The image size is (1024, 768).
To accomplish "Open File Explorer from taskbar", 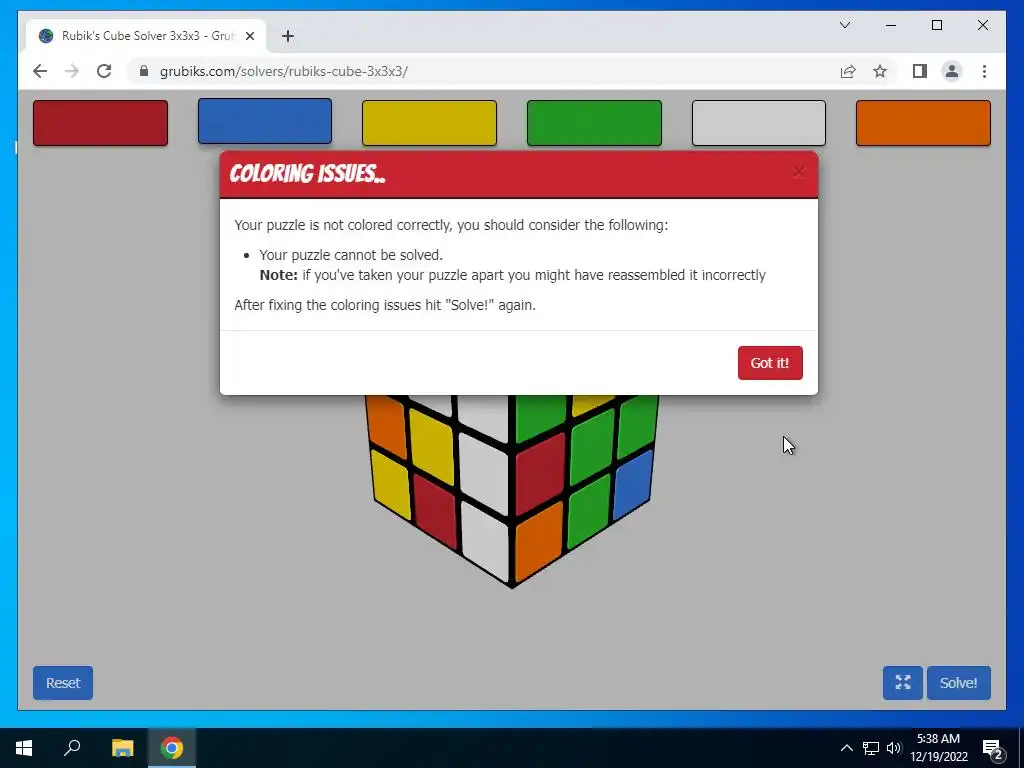I will [122, 748].
